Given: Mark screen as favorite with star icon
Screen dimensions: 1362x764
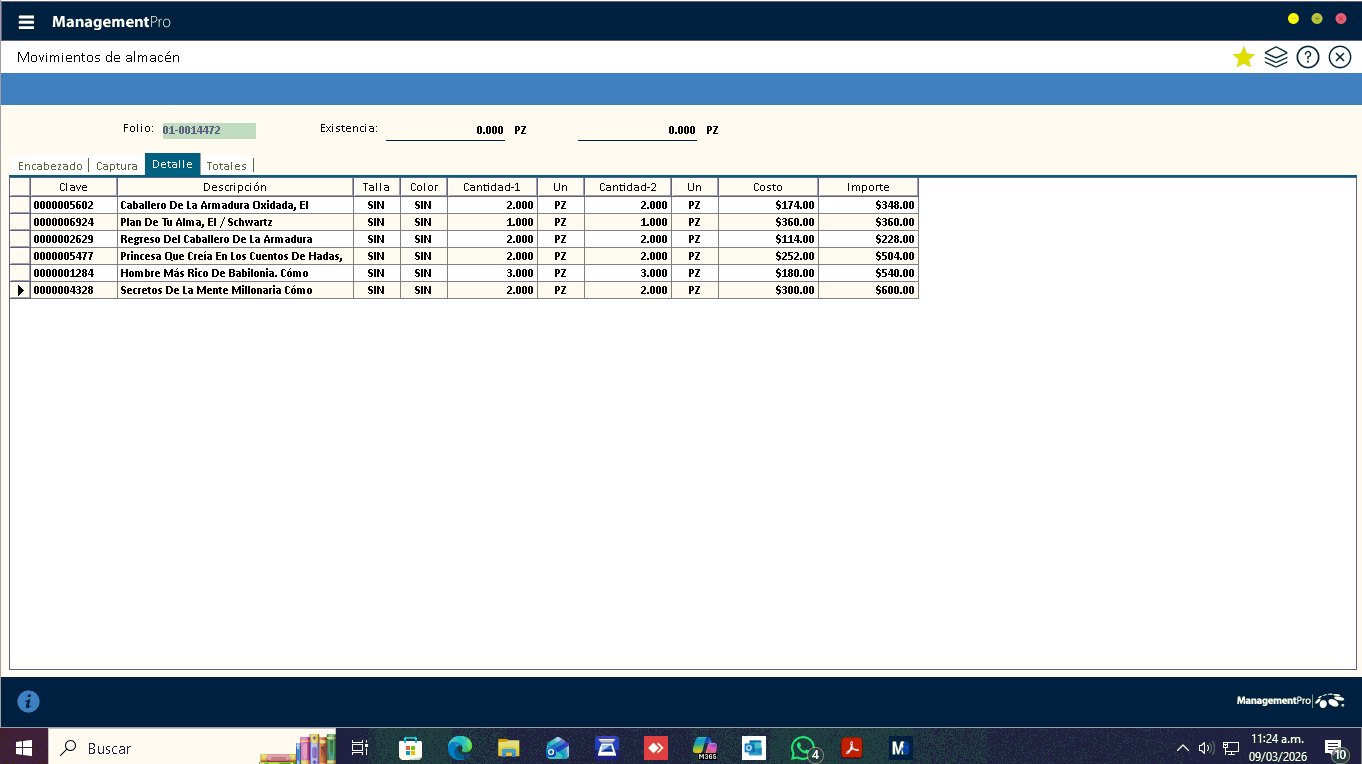Looking at the screenshot, I should pyautogui.click(x=1243, y=57).
